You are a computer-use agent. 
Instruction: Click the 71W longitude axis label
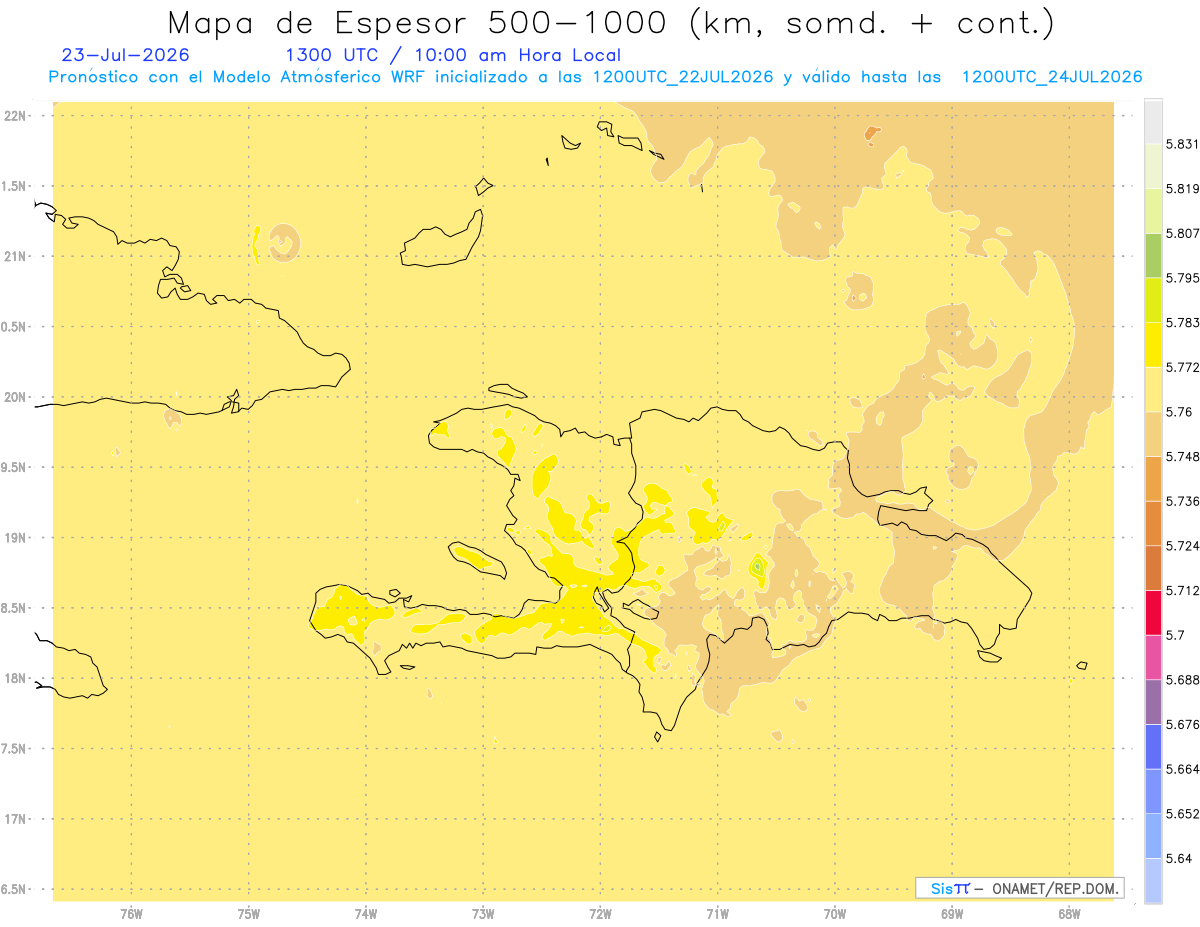point(717,914)
